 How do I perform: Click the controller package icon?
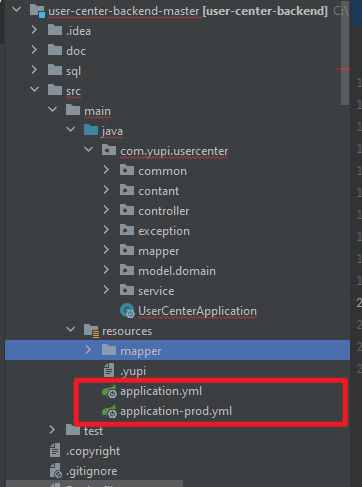click(127, 210)
